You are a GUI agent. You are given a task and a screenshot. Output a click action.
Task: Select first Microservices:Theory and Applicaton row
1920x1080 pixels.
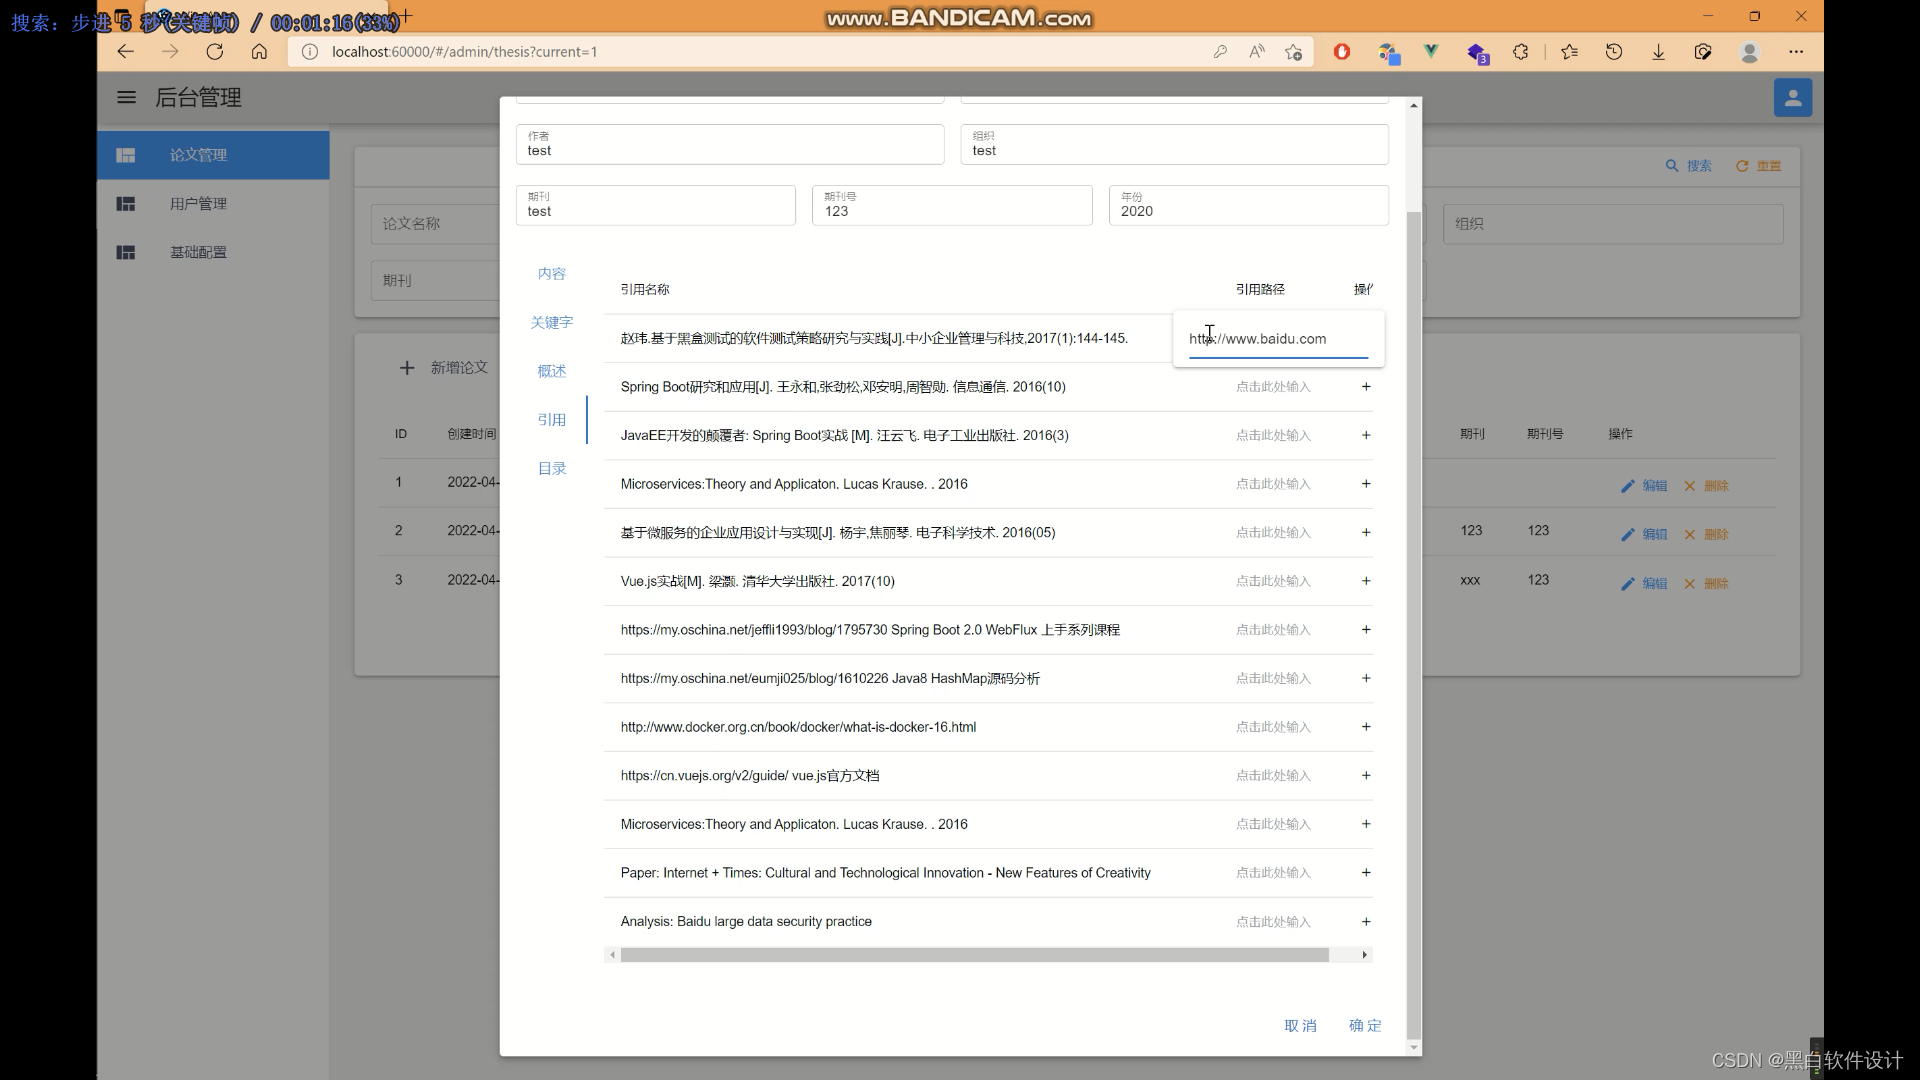click(794, 484)
